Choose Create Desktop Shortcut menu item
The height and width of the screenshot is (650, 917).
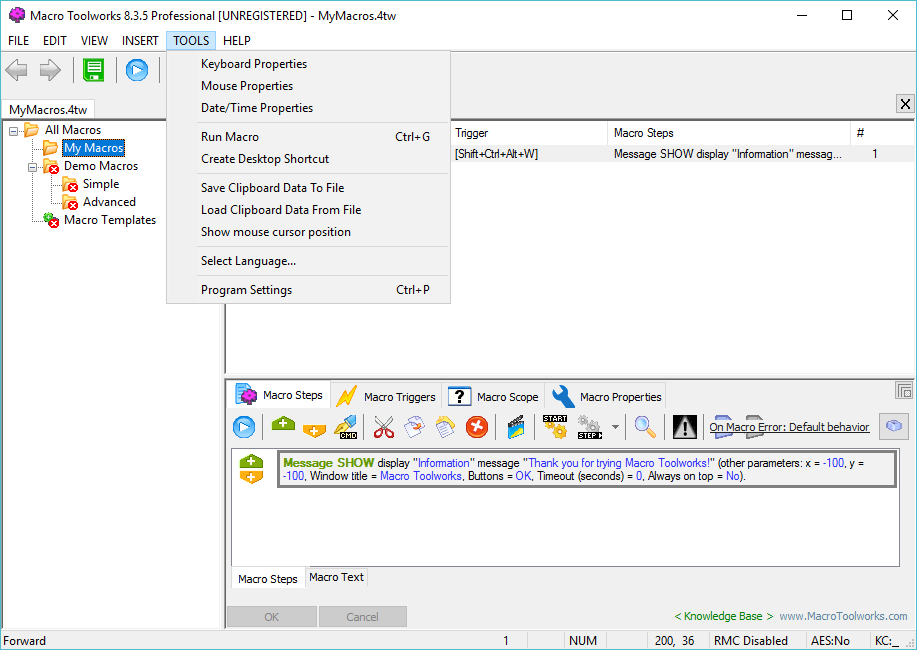(x=308, y=159)
